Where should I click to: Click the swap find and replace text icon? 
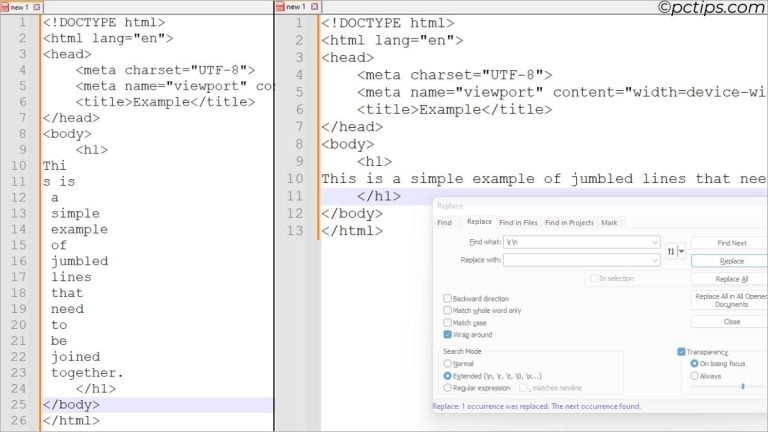pos(671,251)
